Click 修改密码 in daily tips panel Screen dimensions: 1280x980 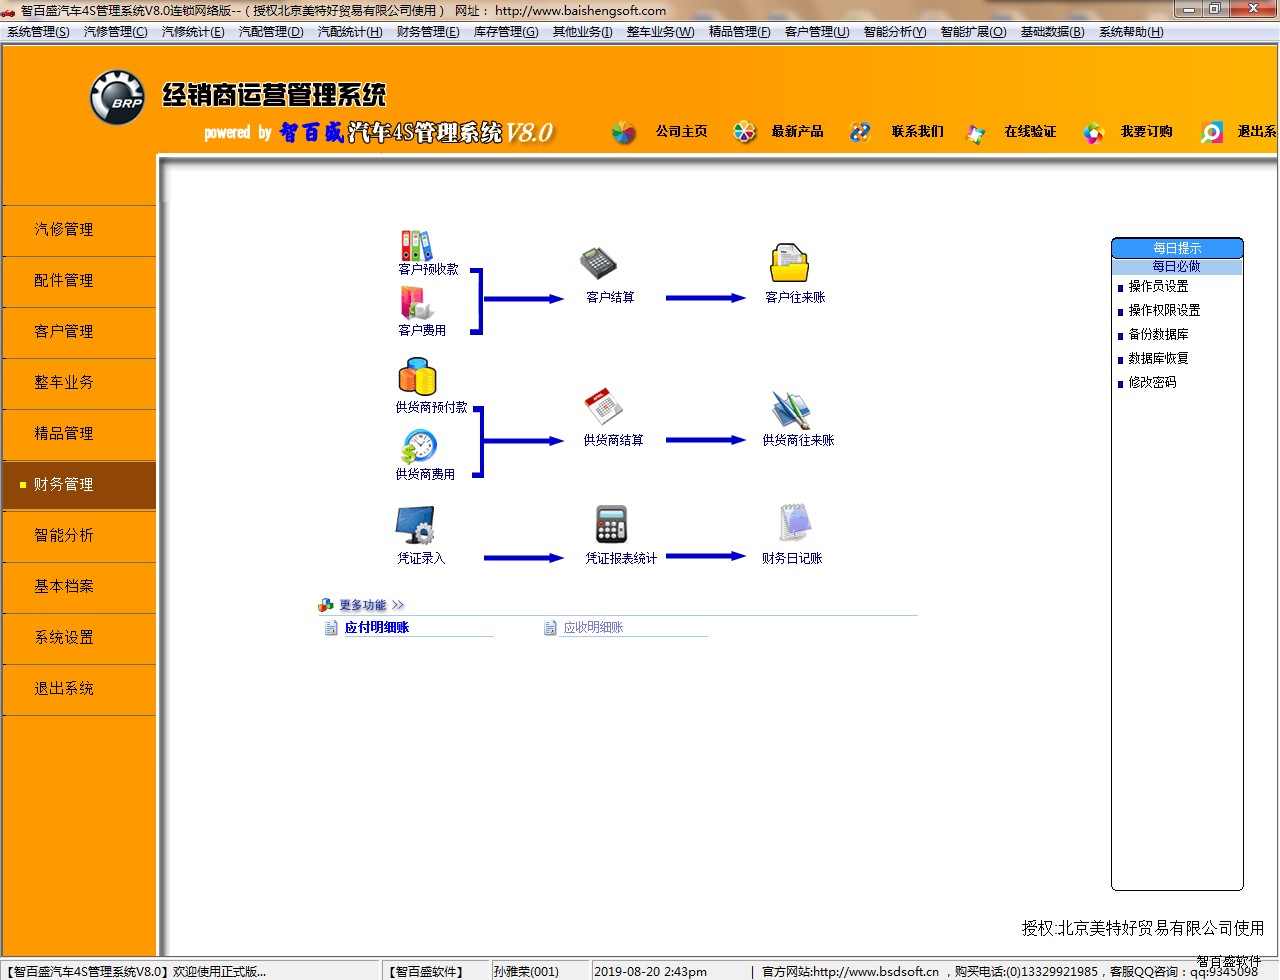pyautogui.click(x=1152, y=383)
